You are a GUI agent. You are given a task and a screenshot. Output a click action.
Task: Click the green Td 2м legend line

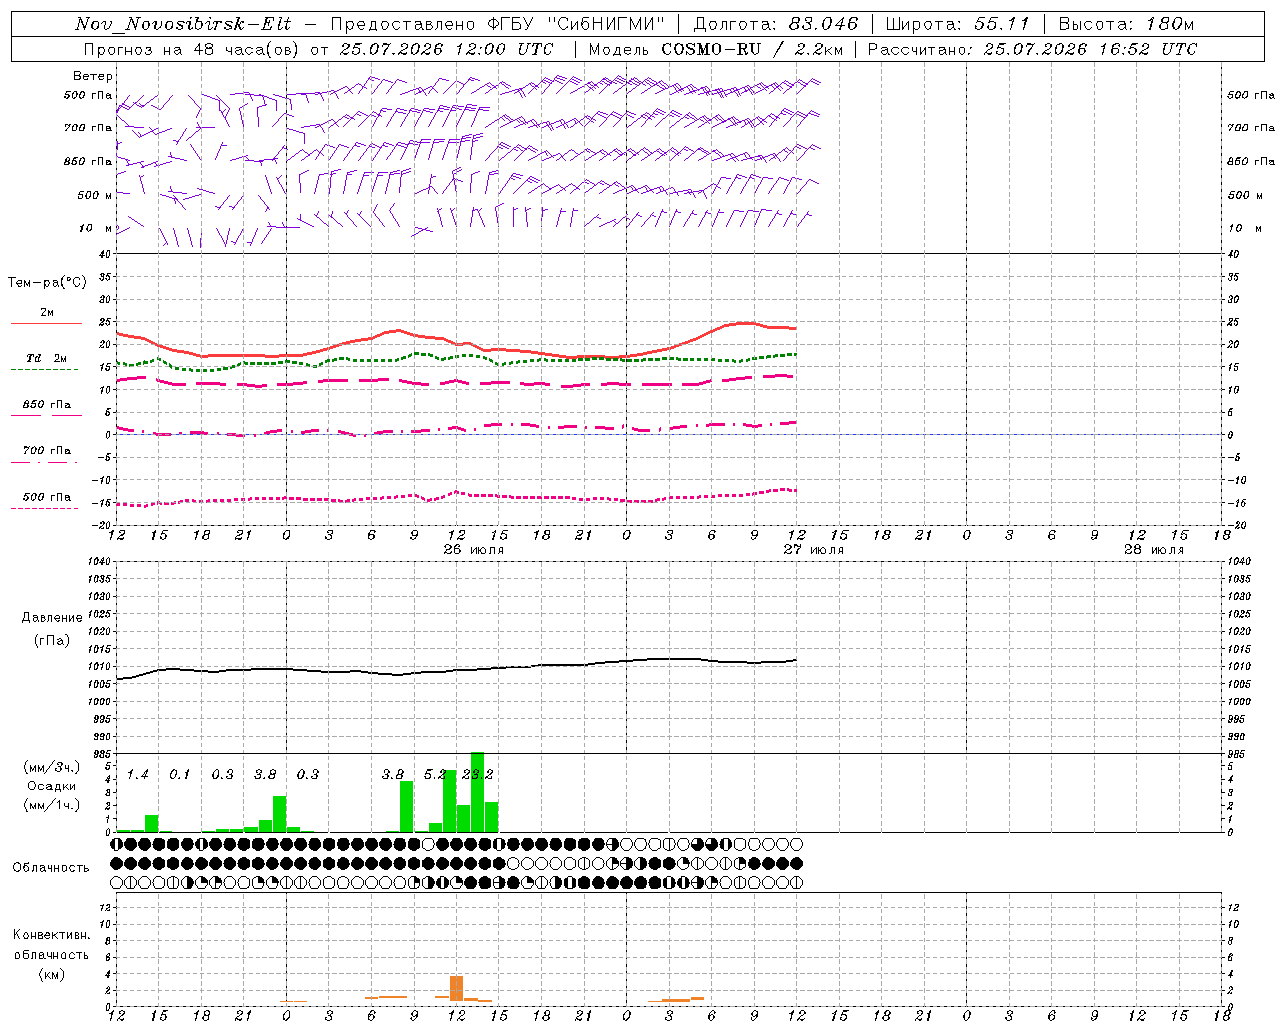click(x=45, y=369)
